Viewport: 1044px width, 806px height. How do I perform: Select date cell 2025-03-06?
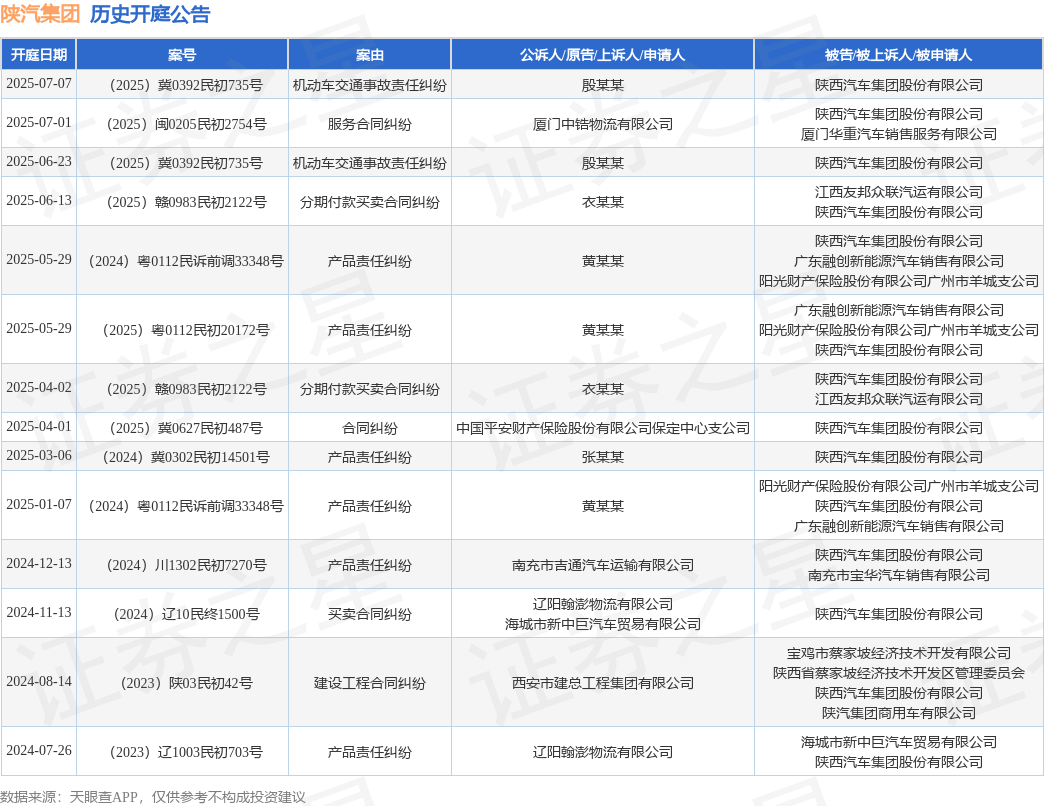(x=39, y=455)
